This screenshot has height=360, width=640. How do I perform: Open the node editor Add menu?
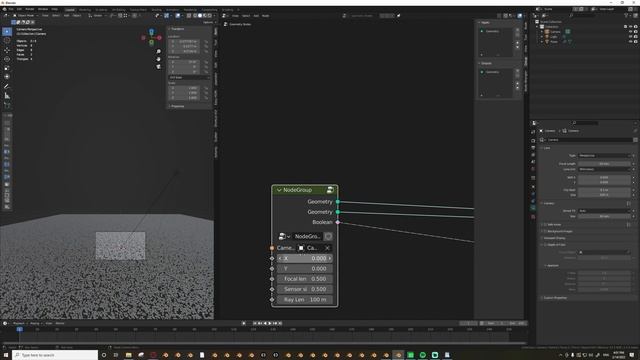pyautogui.click(x=256, y=16)
